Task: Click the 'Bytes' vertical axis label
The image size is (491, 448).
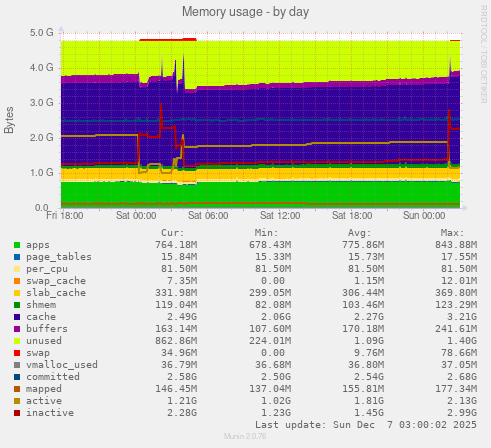Action: (9, 120)
